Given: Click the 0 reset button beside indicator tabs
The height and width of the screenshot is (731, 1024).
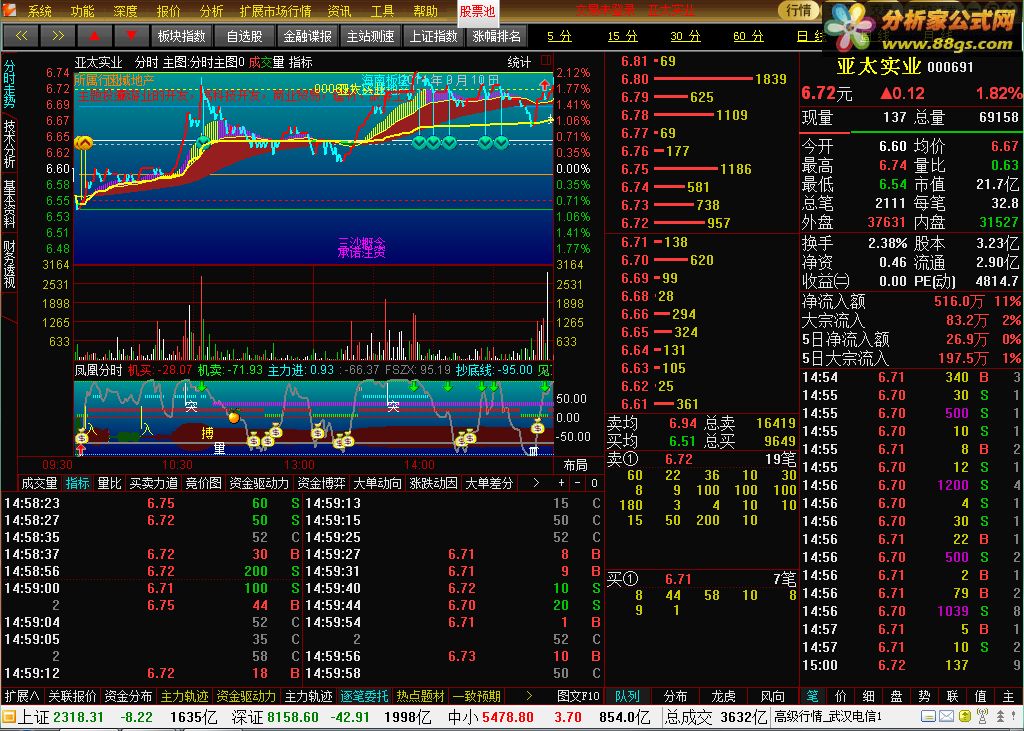Looking at the screenshot, I should [x=594, y=483].
